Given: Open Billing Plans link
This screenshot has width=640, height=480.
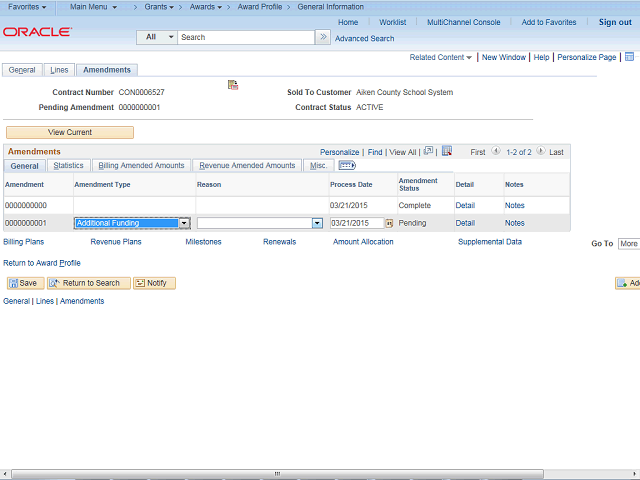Looking at the screenshot, I should coord(23,242).
